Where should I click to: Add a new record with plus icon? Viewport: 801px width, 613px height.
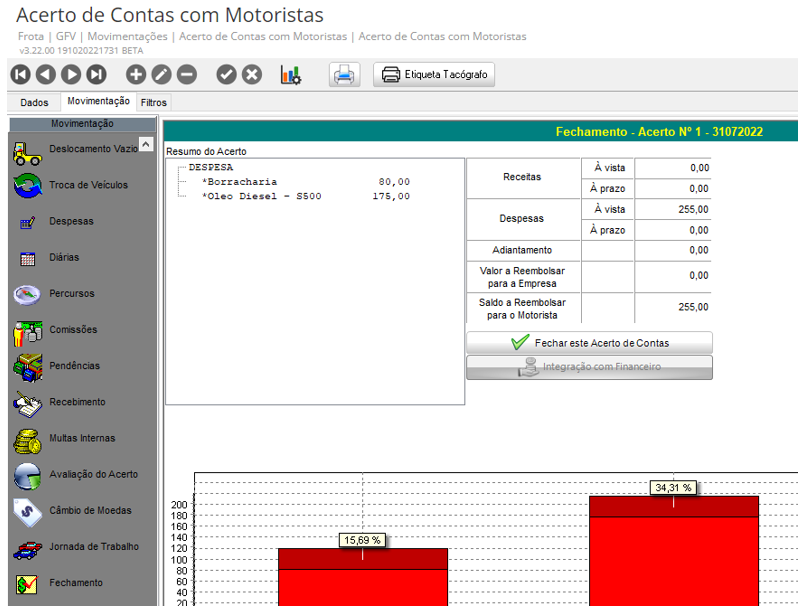[x=136, y=74]
